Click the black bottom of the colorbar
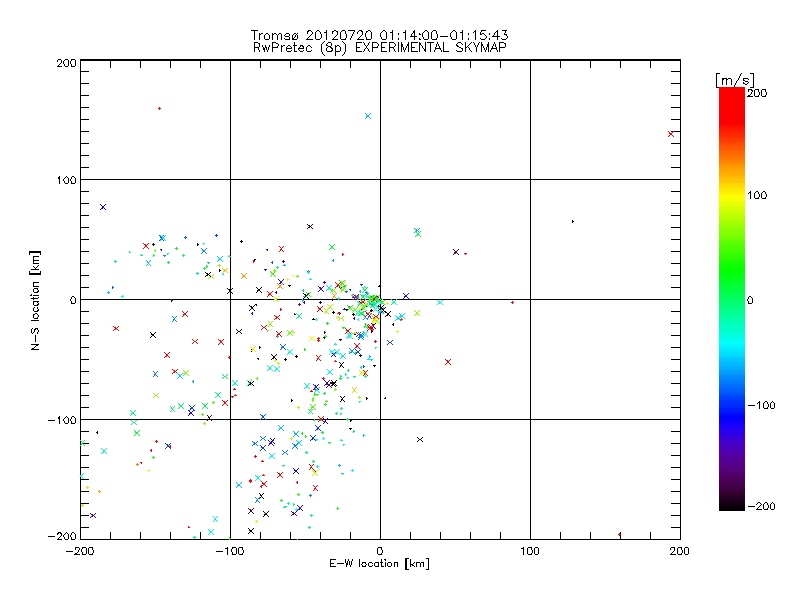Screen dimensions: 800x600 [732, 503]
